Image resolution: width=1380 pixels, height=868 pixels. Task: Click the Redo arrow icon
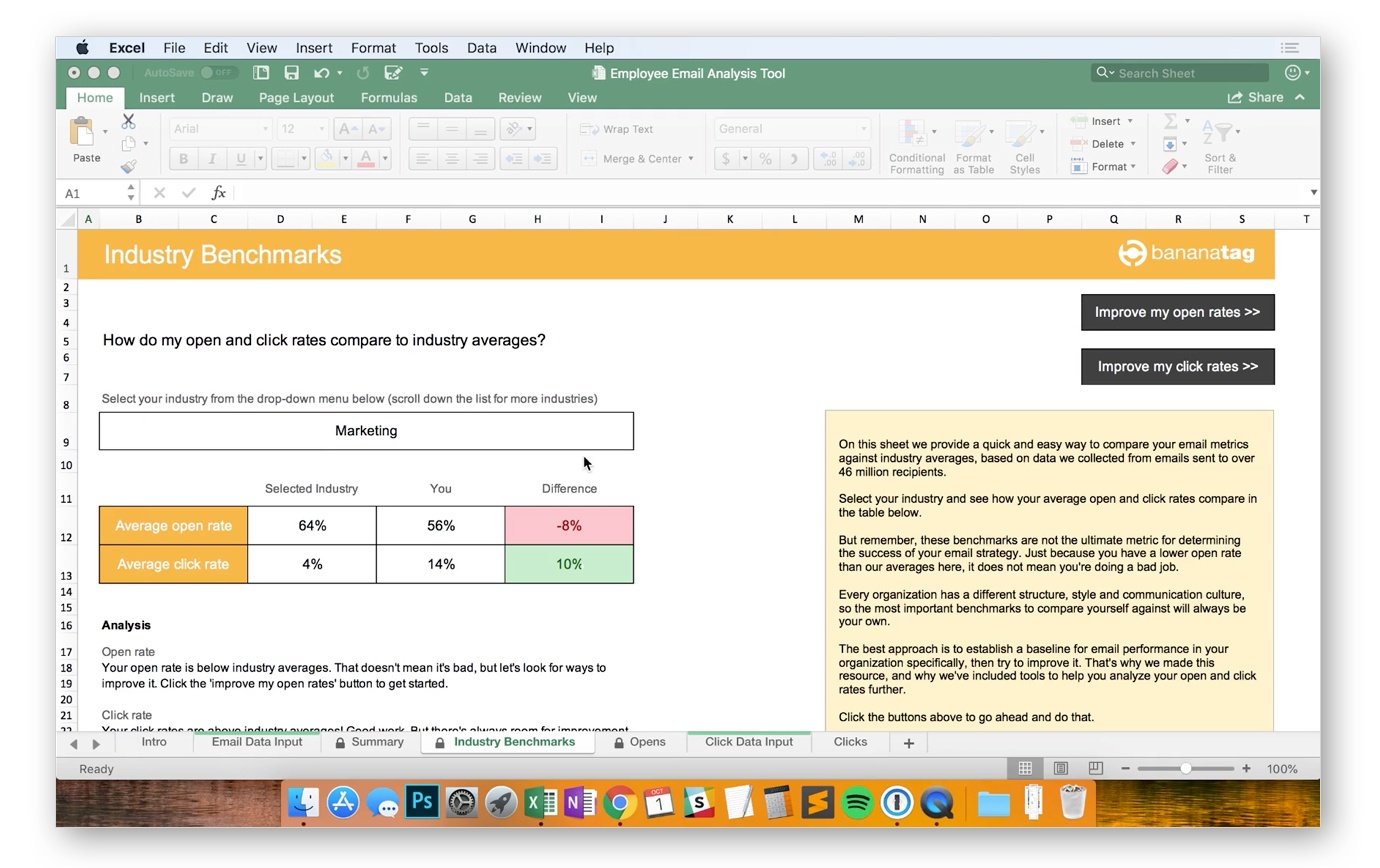point(363,73)
